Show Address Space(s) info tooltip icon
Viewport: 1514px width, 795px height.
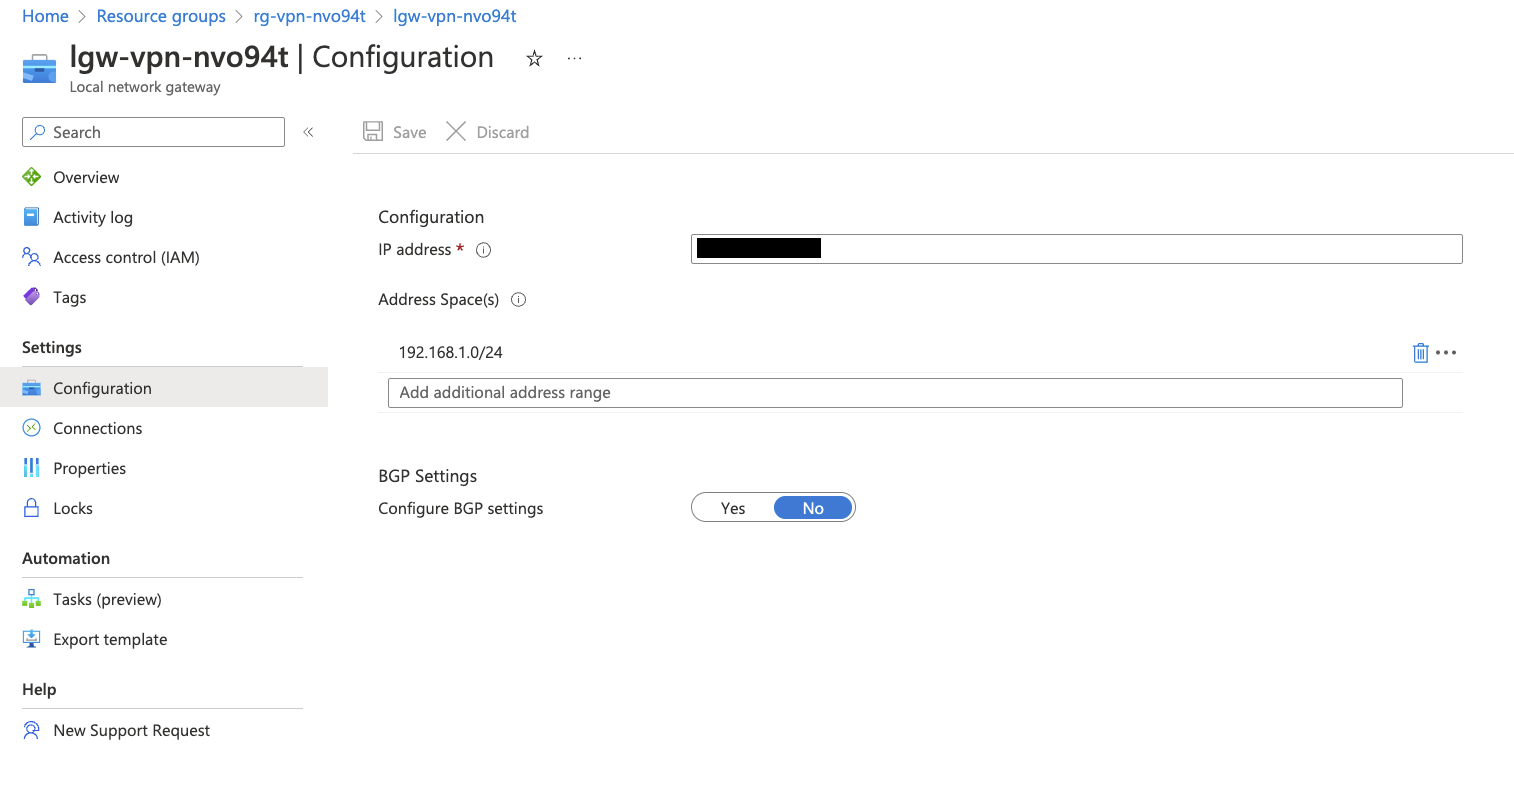click(519, 299)
